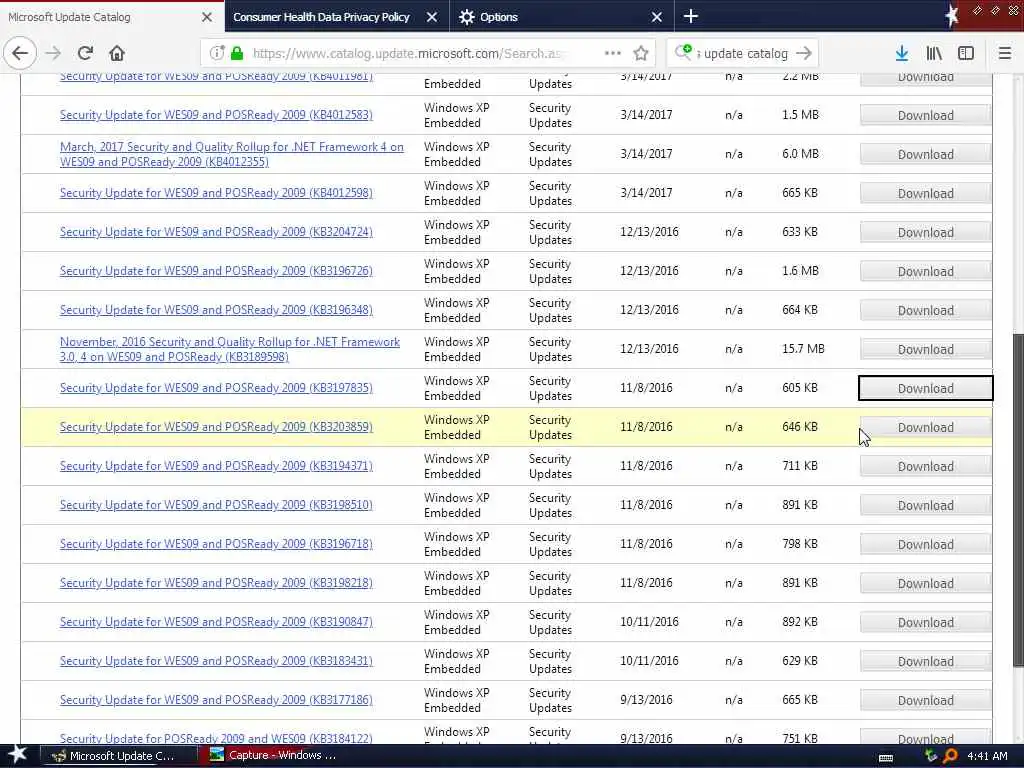The image size is (1024, 768).
Task: Toggle the sidebar view icon
Action: [966, 54]
